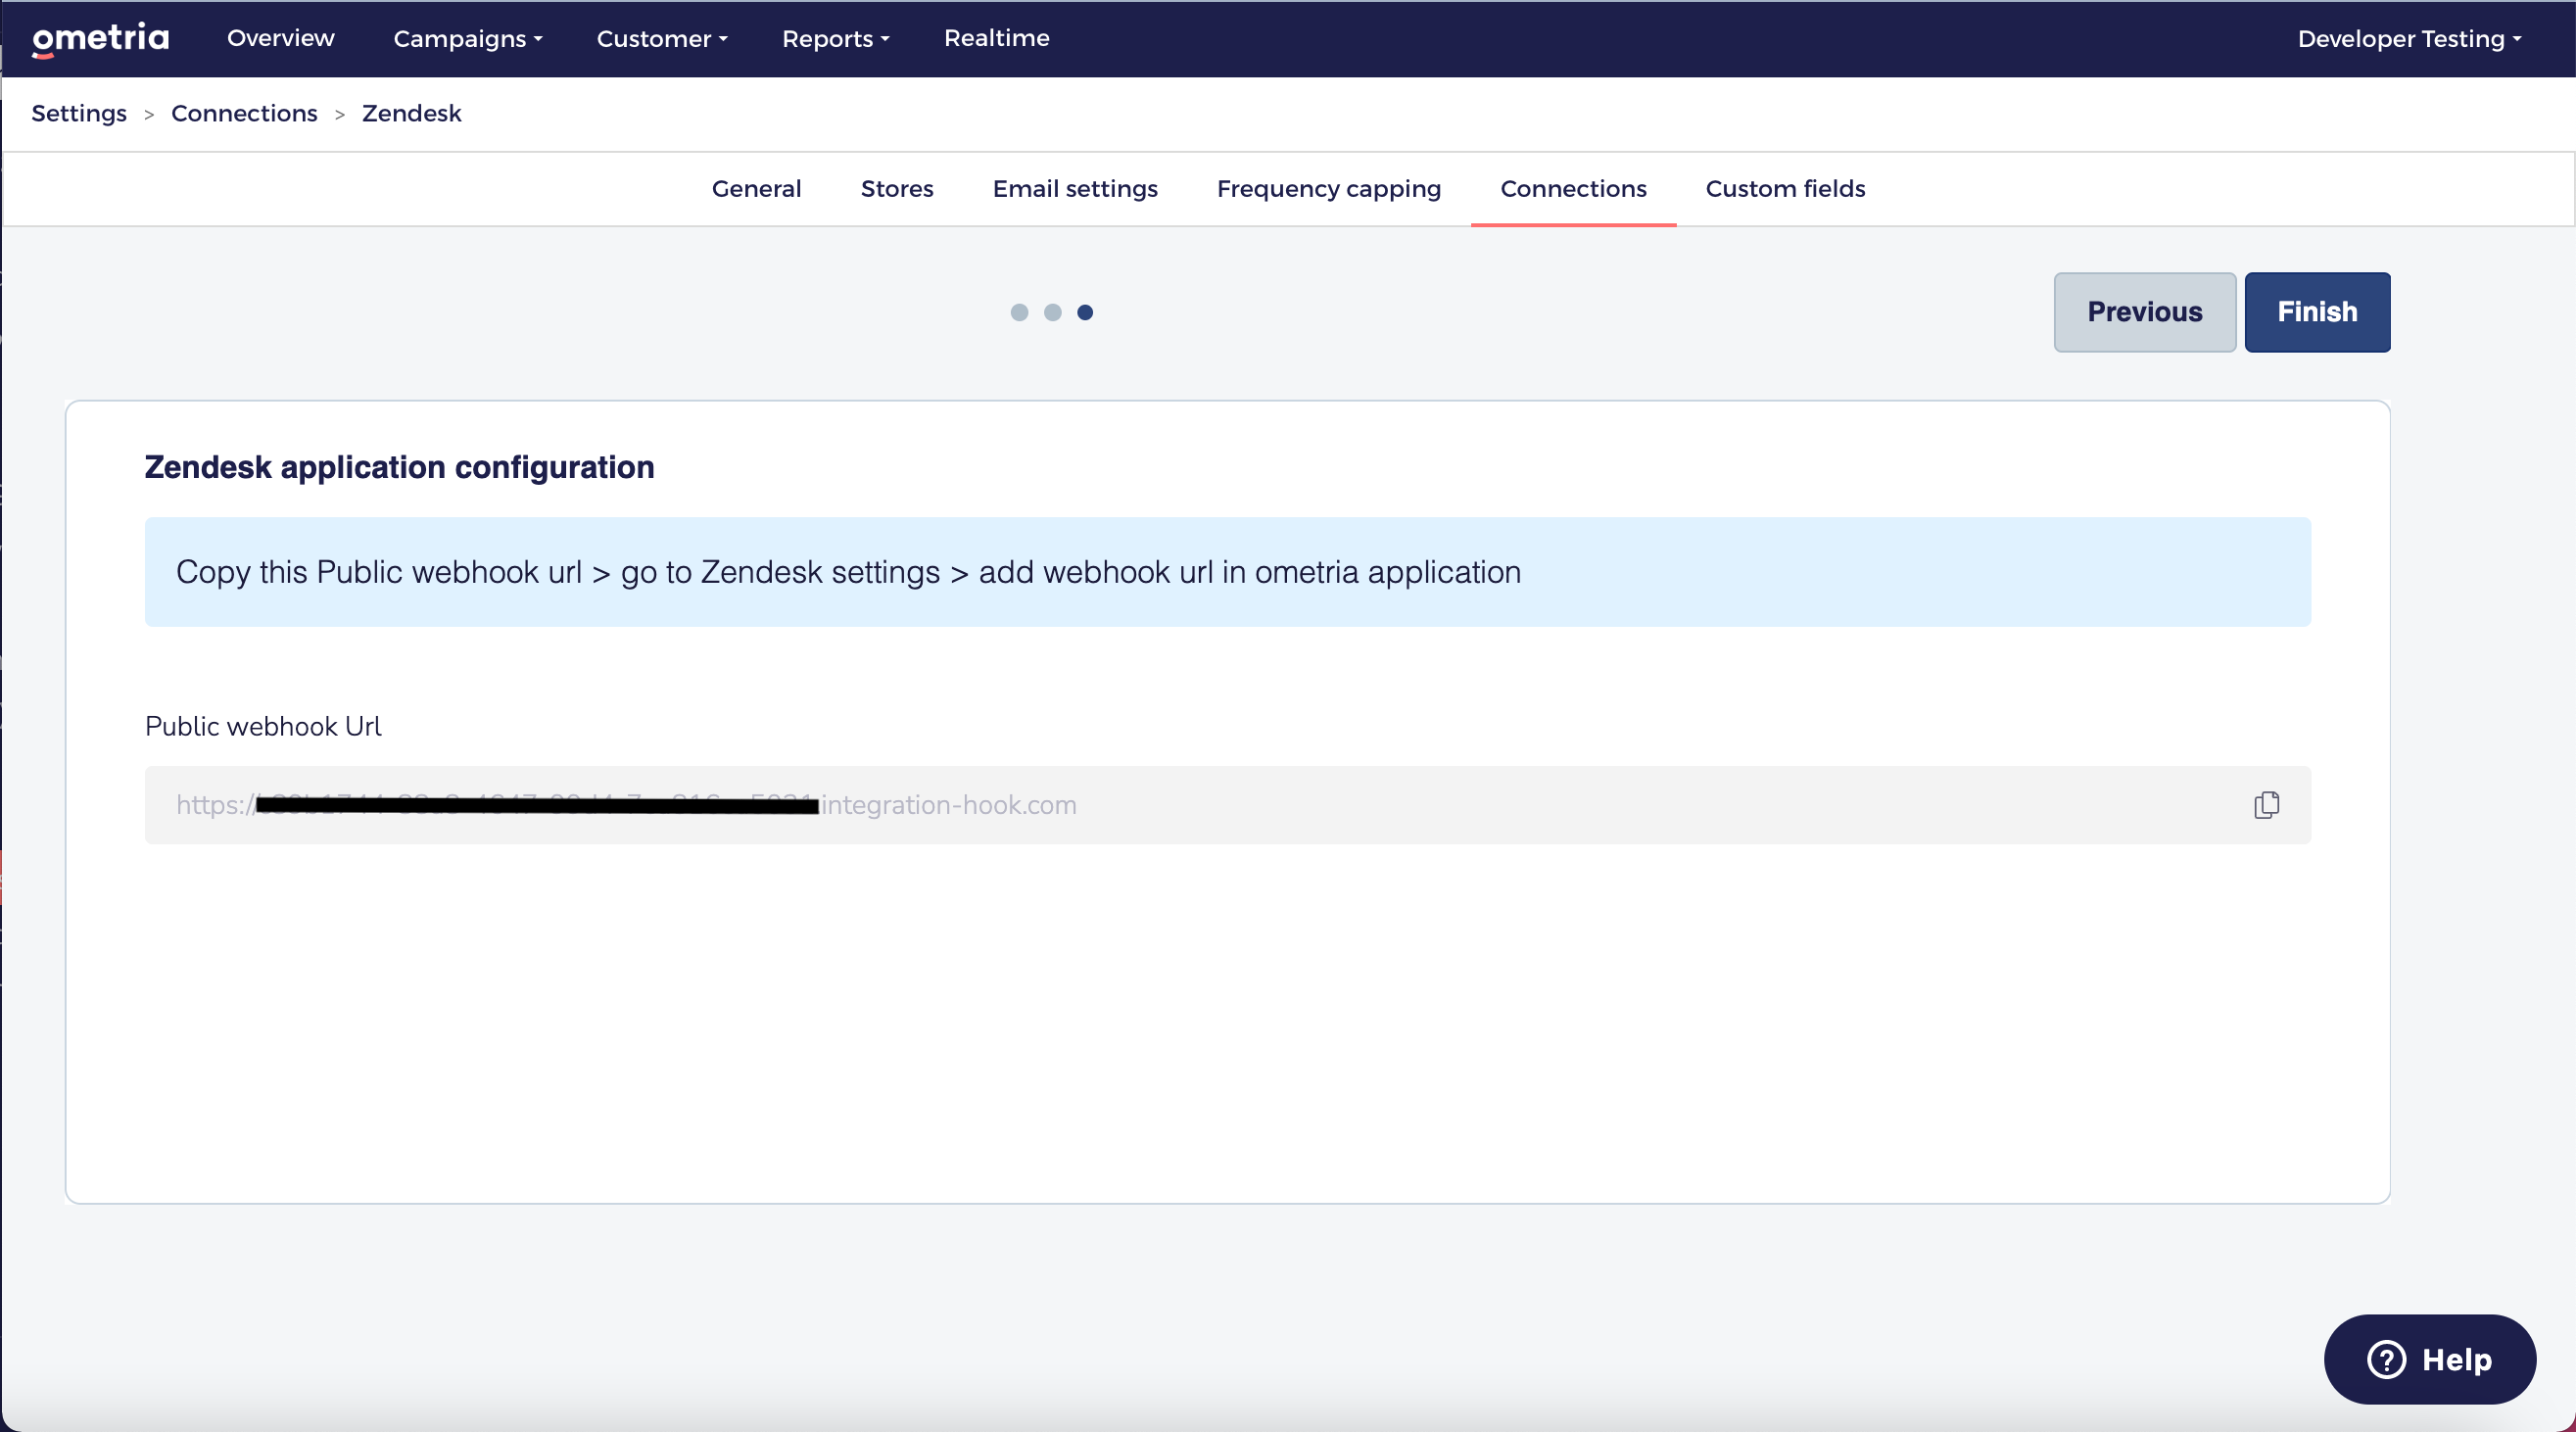Click the blue webhook instructions banner
This screenshot has width=2576, height=1432.
click(x=1227, y=572)
